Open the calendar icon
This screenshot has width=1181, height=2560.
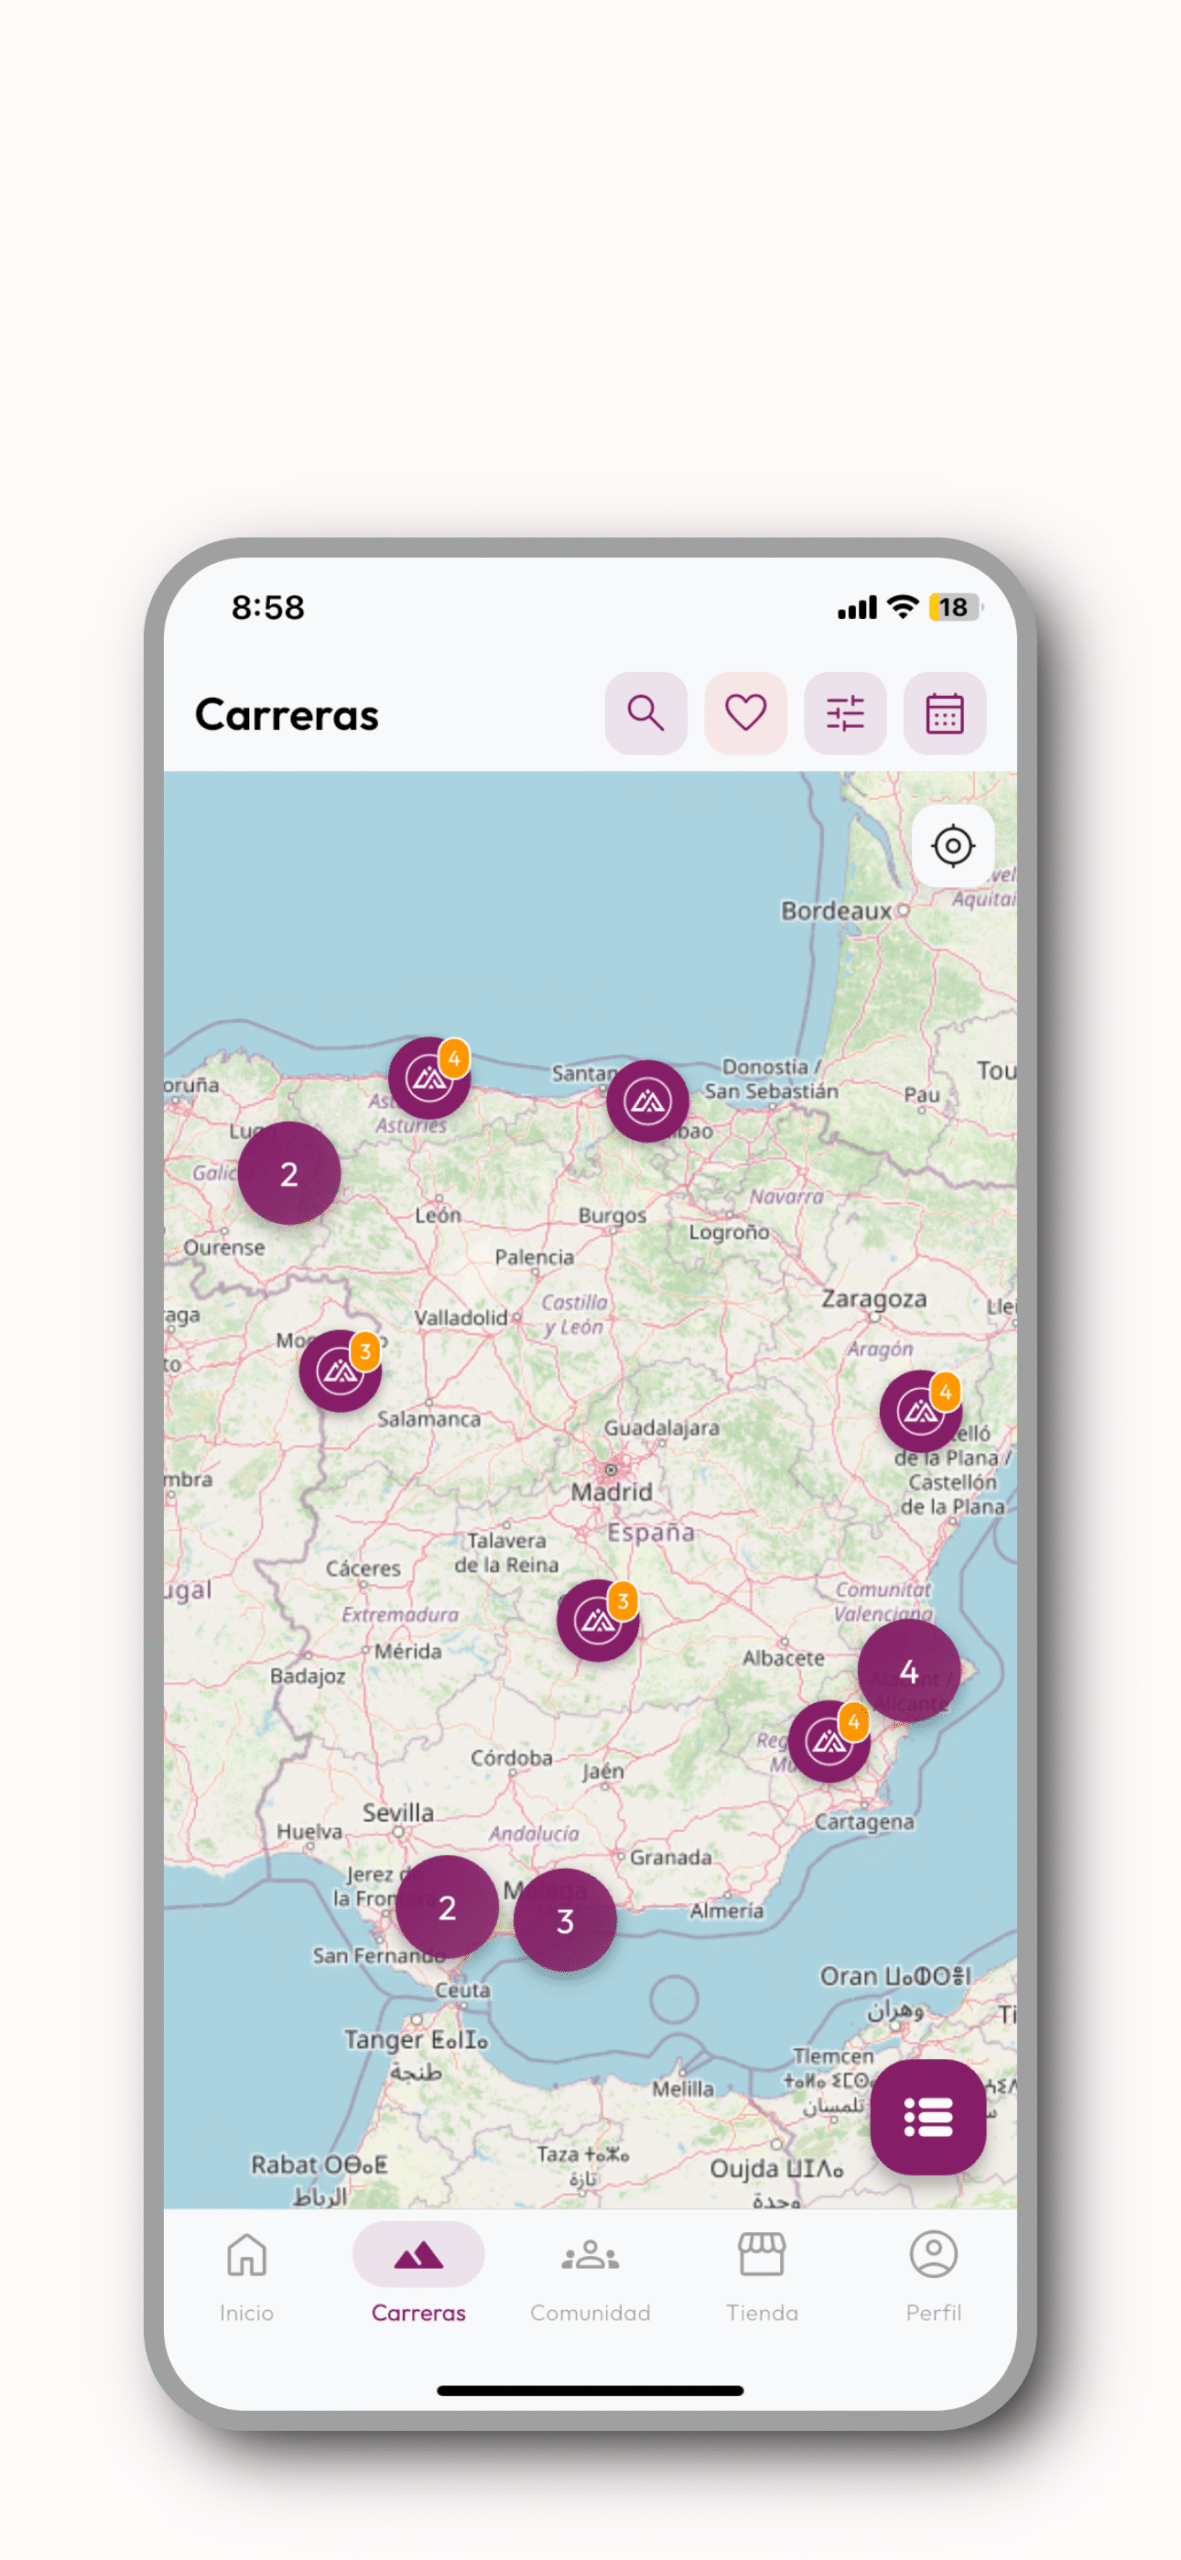(x=944, y=713)
